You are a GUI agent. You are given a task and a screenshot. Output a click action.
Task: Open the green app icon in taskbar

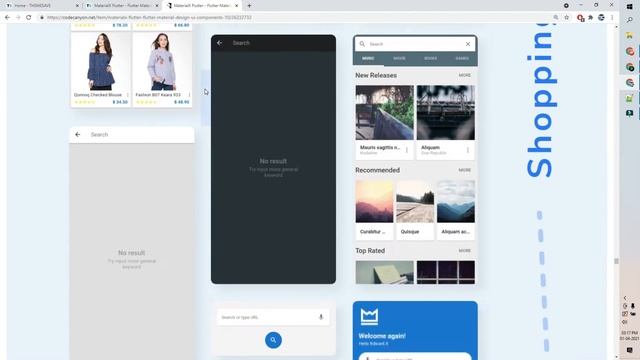click(x=629, y=98)
